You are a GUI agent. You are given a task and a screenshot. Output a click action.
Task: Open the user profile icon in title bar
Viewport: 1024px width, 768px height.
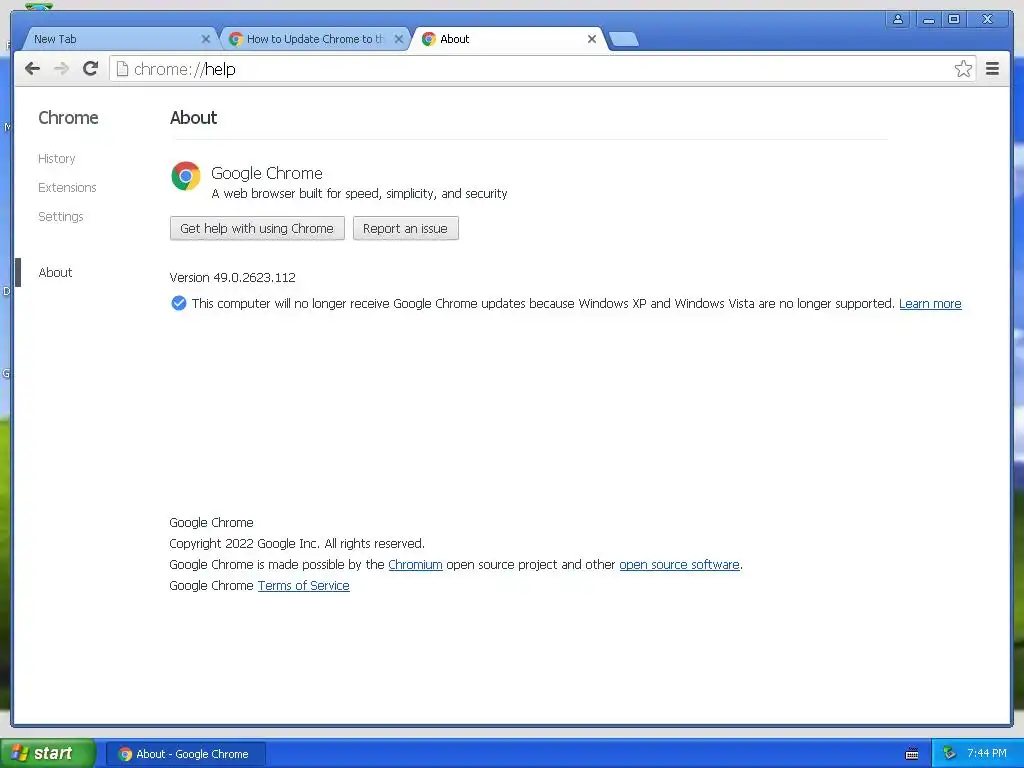(898, 19)
